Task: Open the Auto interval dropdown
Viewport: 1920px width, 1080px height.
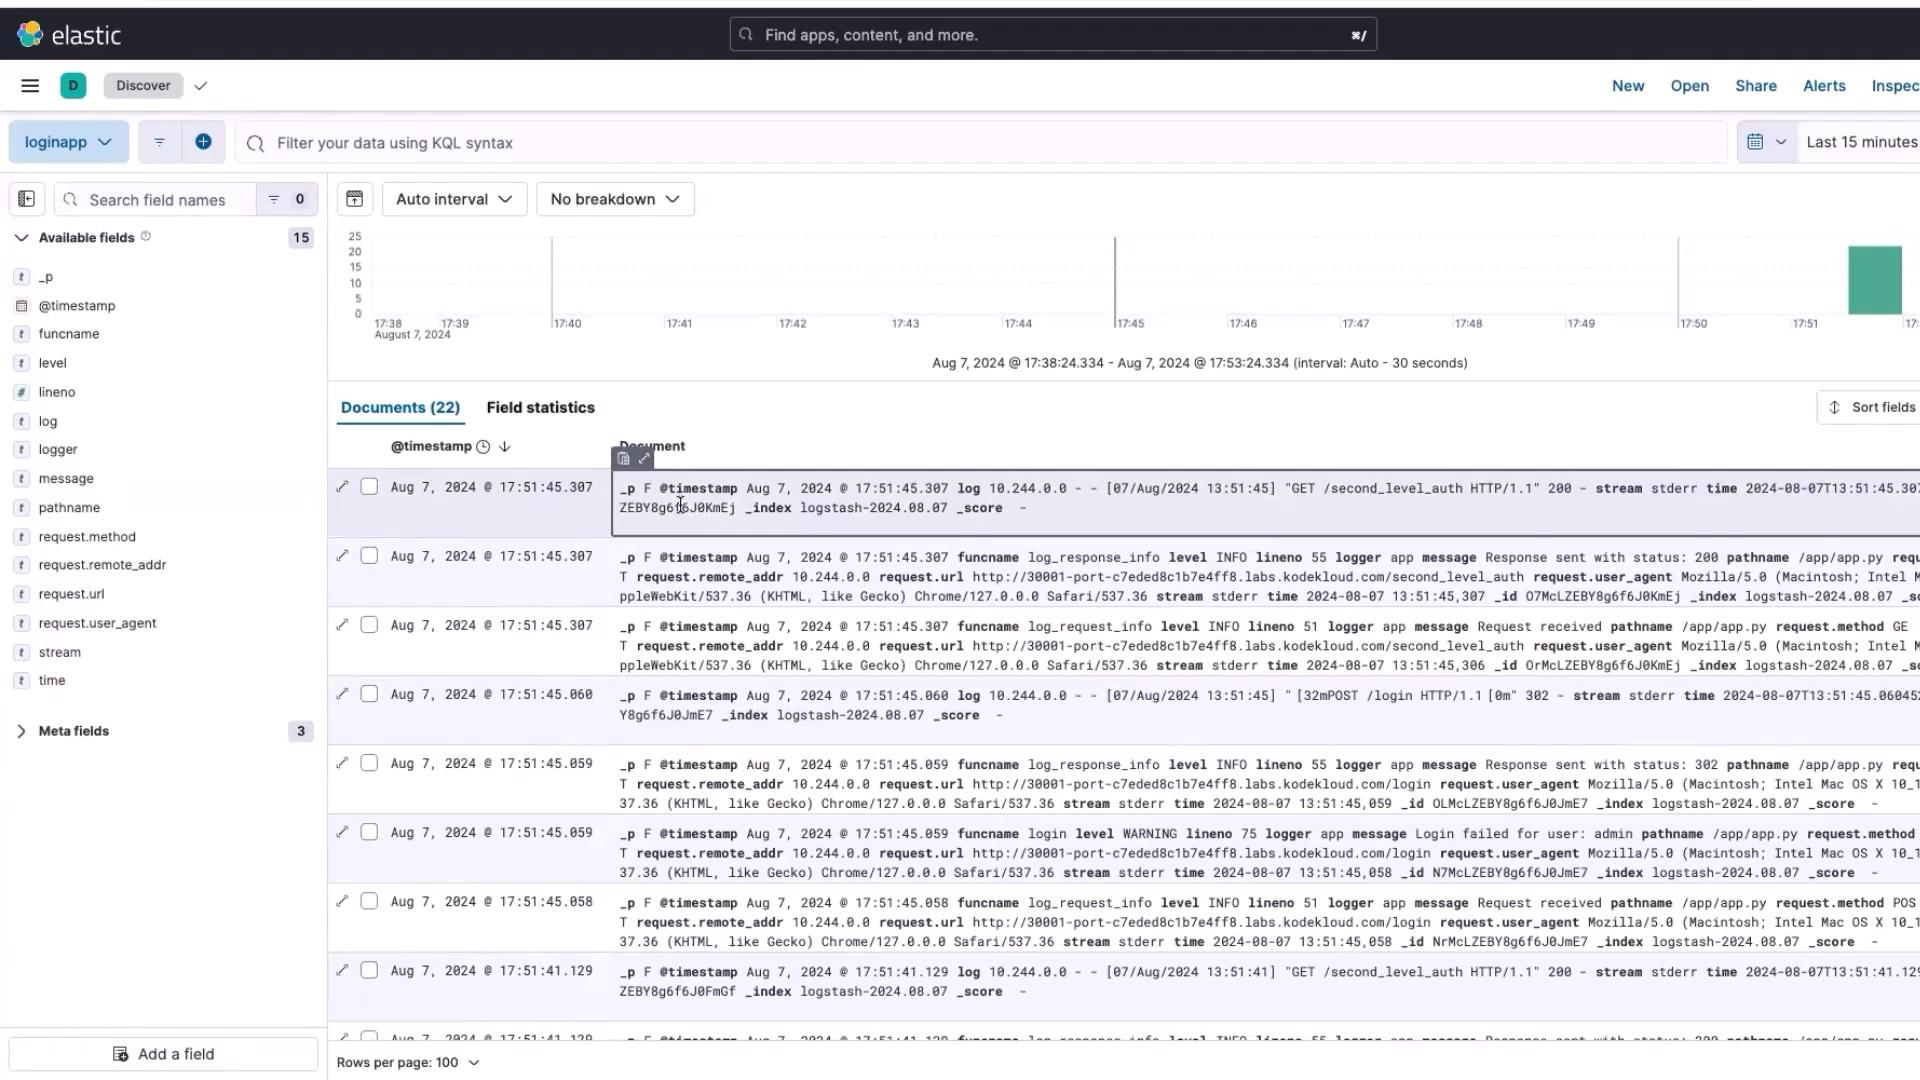Action: pos(454,199)
